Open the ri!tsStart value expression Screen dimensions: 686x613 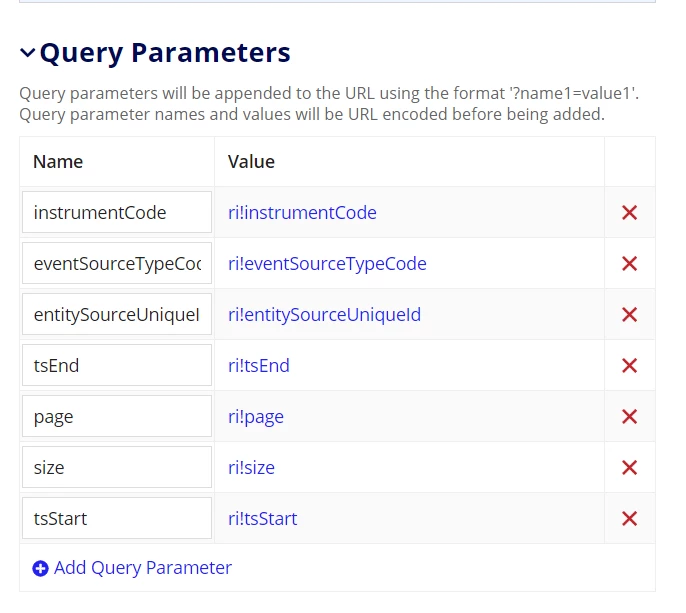click(262, 519)
